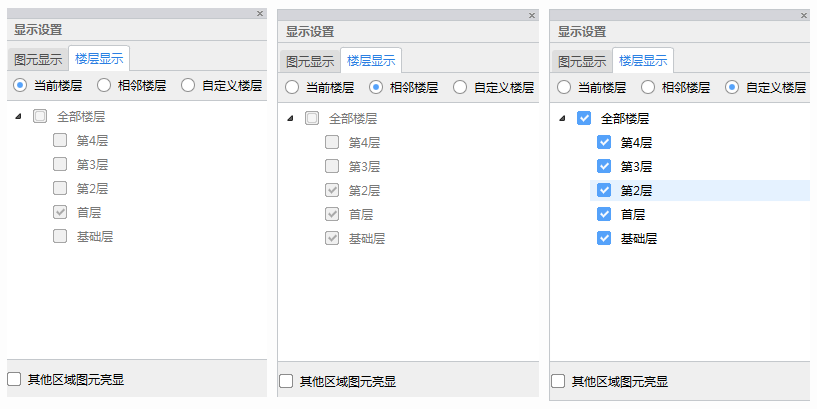This screenshot has height=409, width=817.
Task: Choose 当前楼层 radio in left panel
Action: tap(20, 85)
